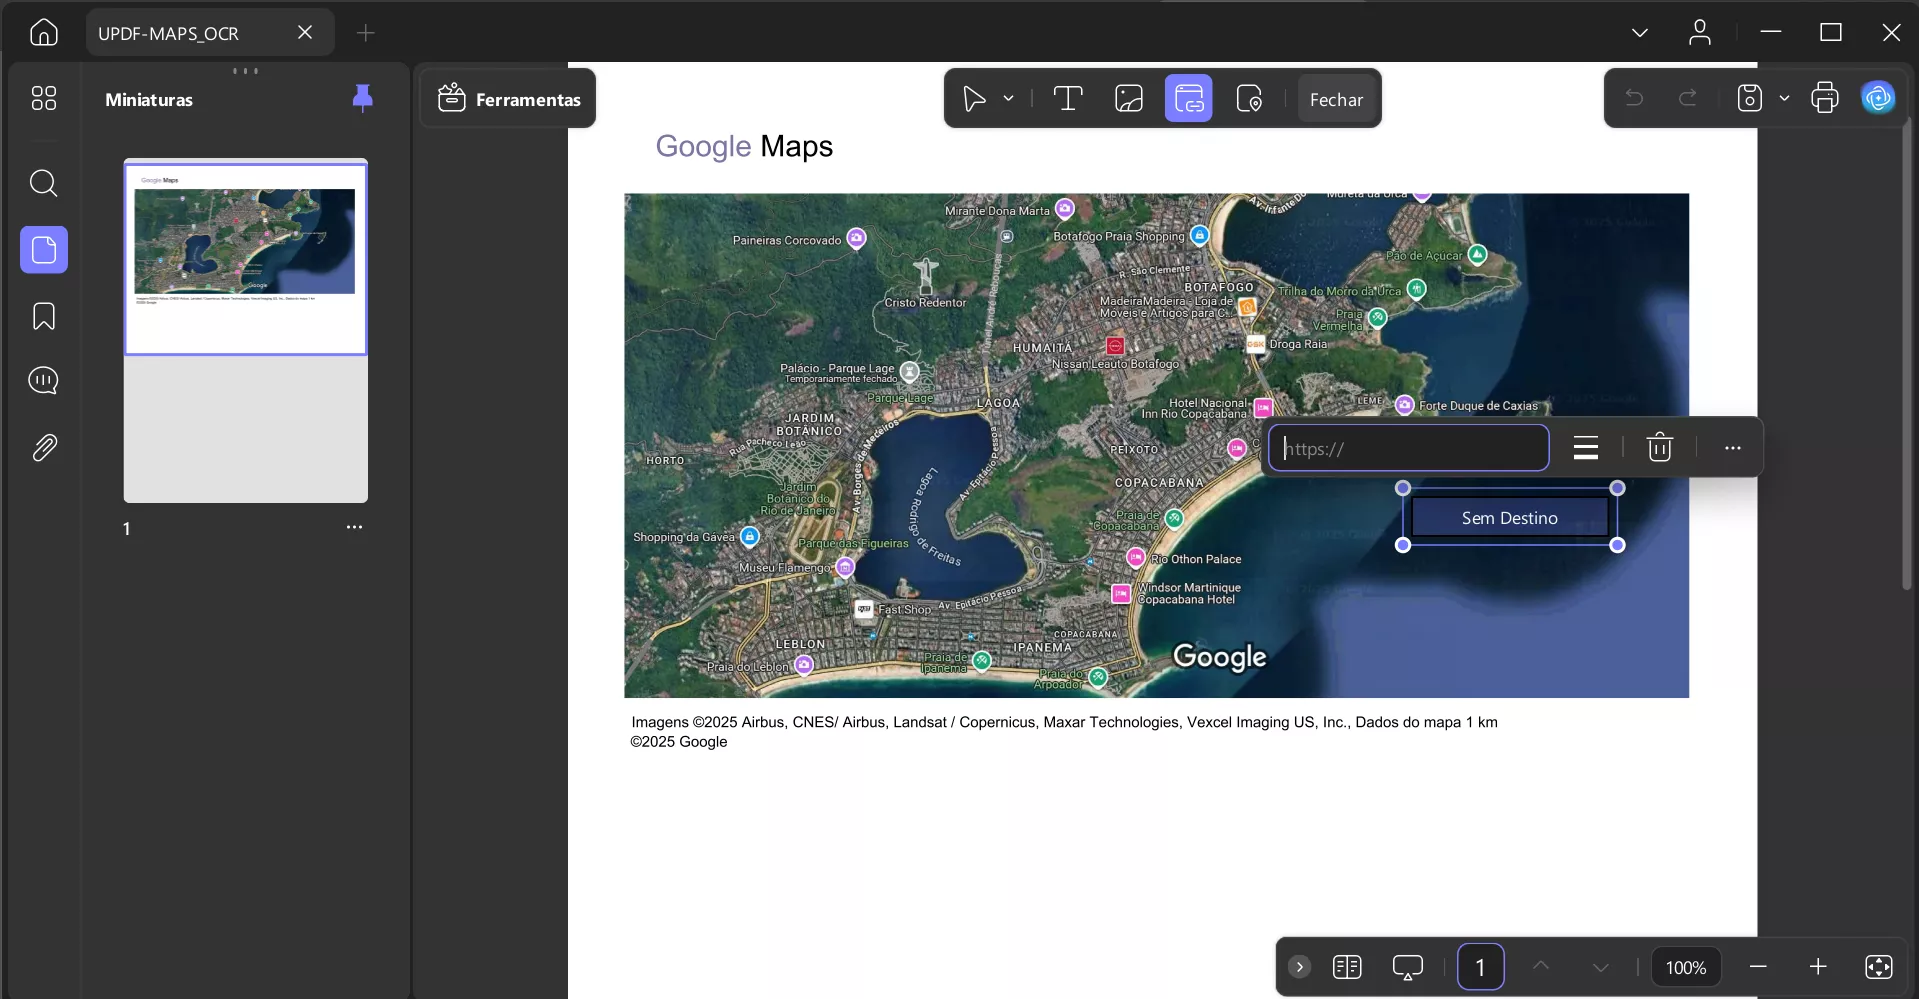Select the page location link tool
Viewport: 1919px width, 999px height.
(x=1249, y=99)
